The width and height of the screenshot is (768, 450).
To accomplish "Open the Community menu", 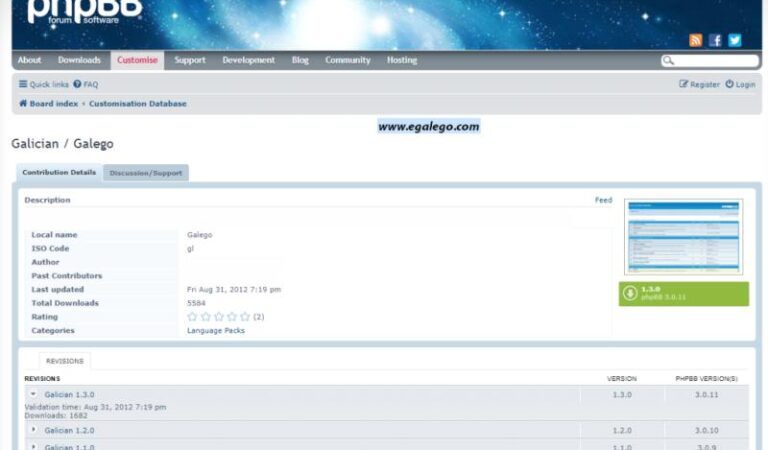I will (348, 60).
